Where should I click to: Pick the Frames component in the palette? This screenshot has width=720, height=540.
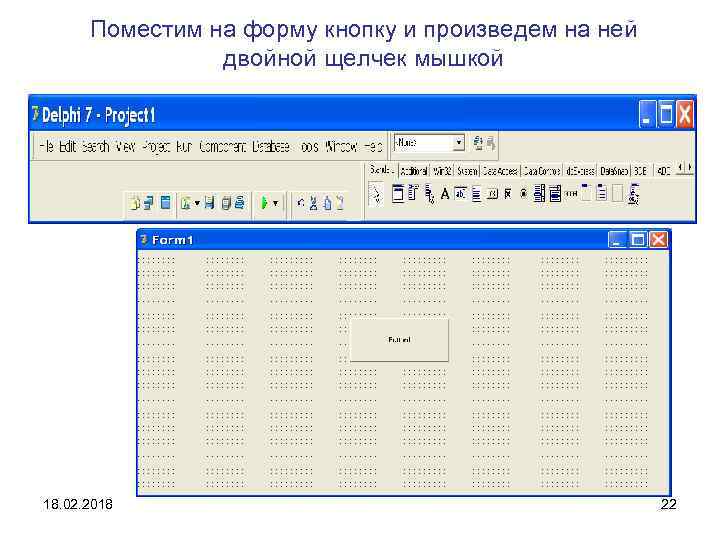pyautogui.click(x=398, y=193)
